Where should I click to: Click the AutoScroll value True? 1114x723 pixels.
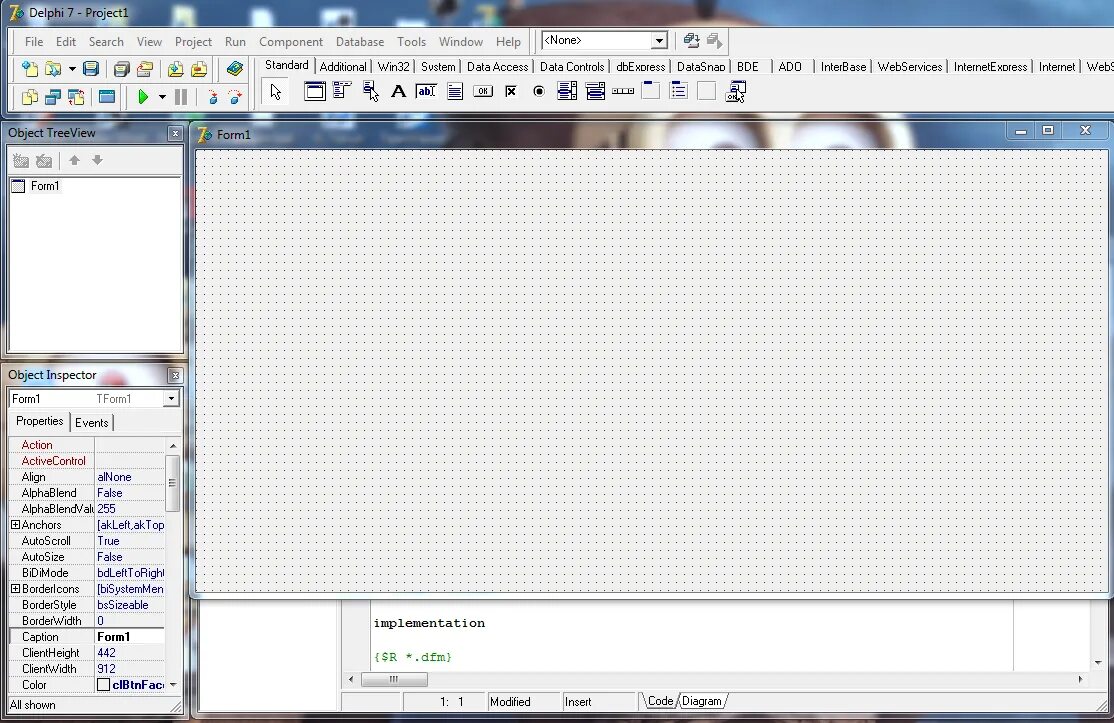(x=130, y=541)
